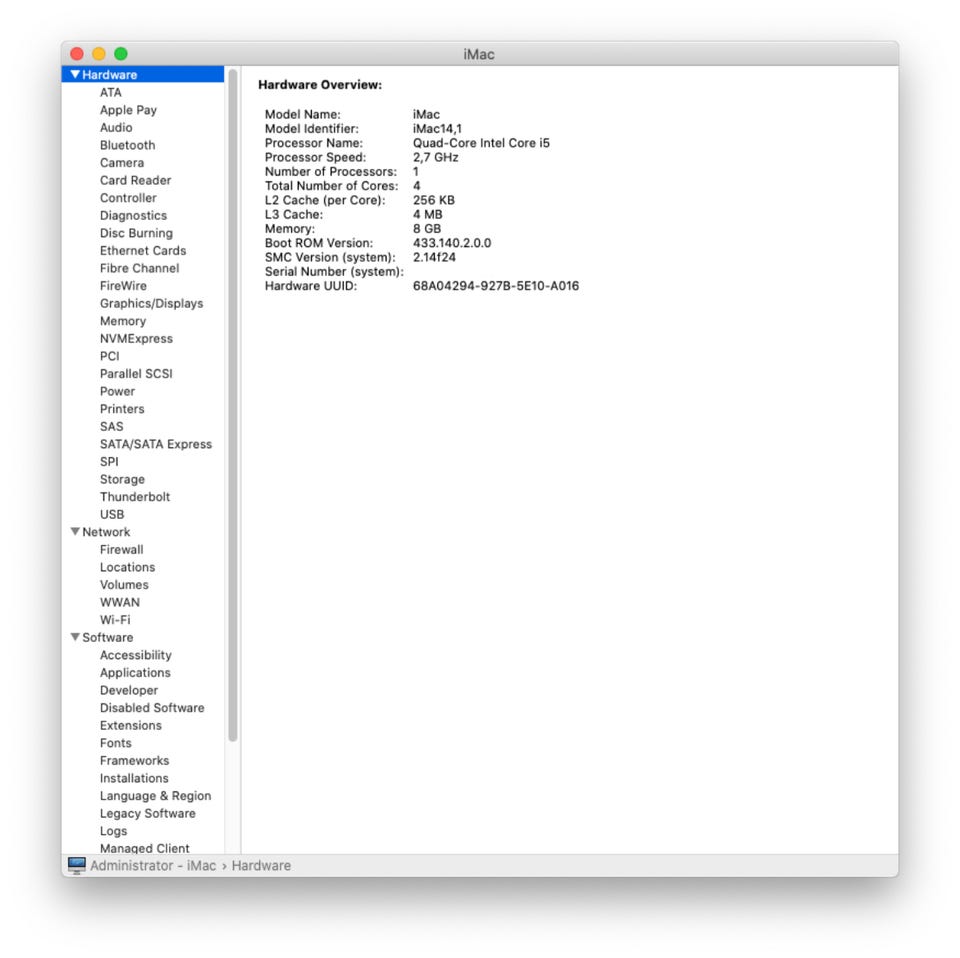Click the L2 Cache value 256 KB
Image resolution: width=960 pixels, height=958 pixels.
[x=433, y=200]
